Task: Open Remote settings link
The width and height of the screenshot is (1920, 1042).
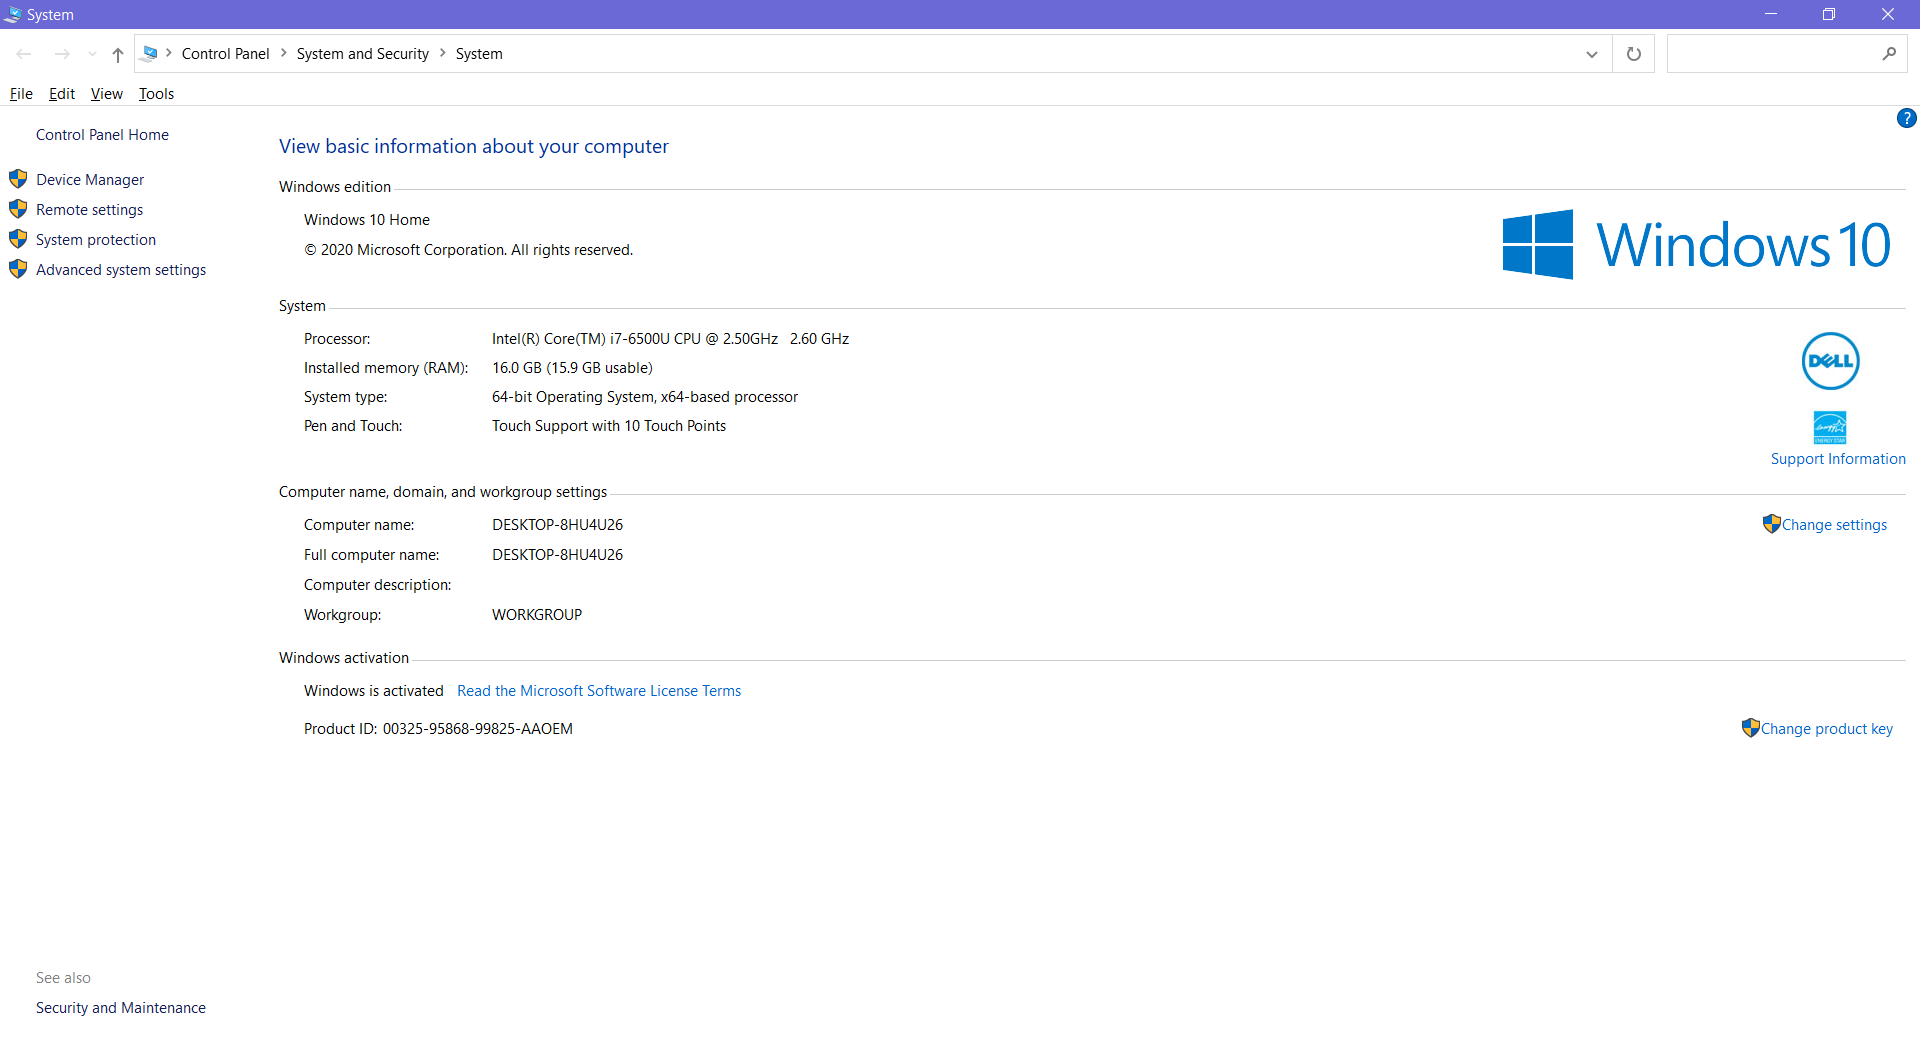Action: (x=89, y=210)
